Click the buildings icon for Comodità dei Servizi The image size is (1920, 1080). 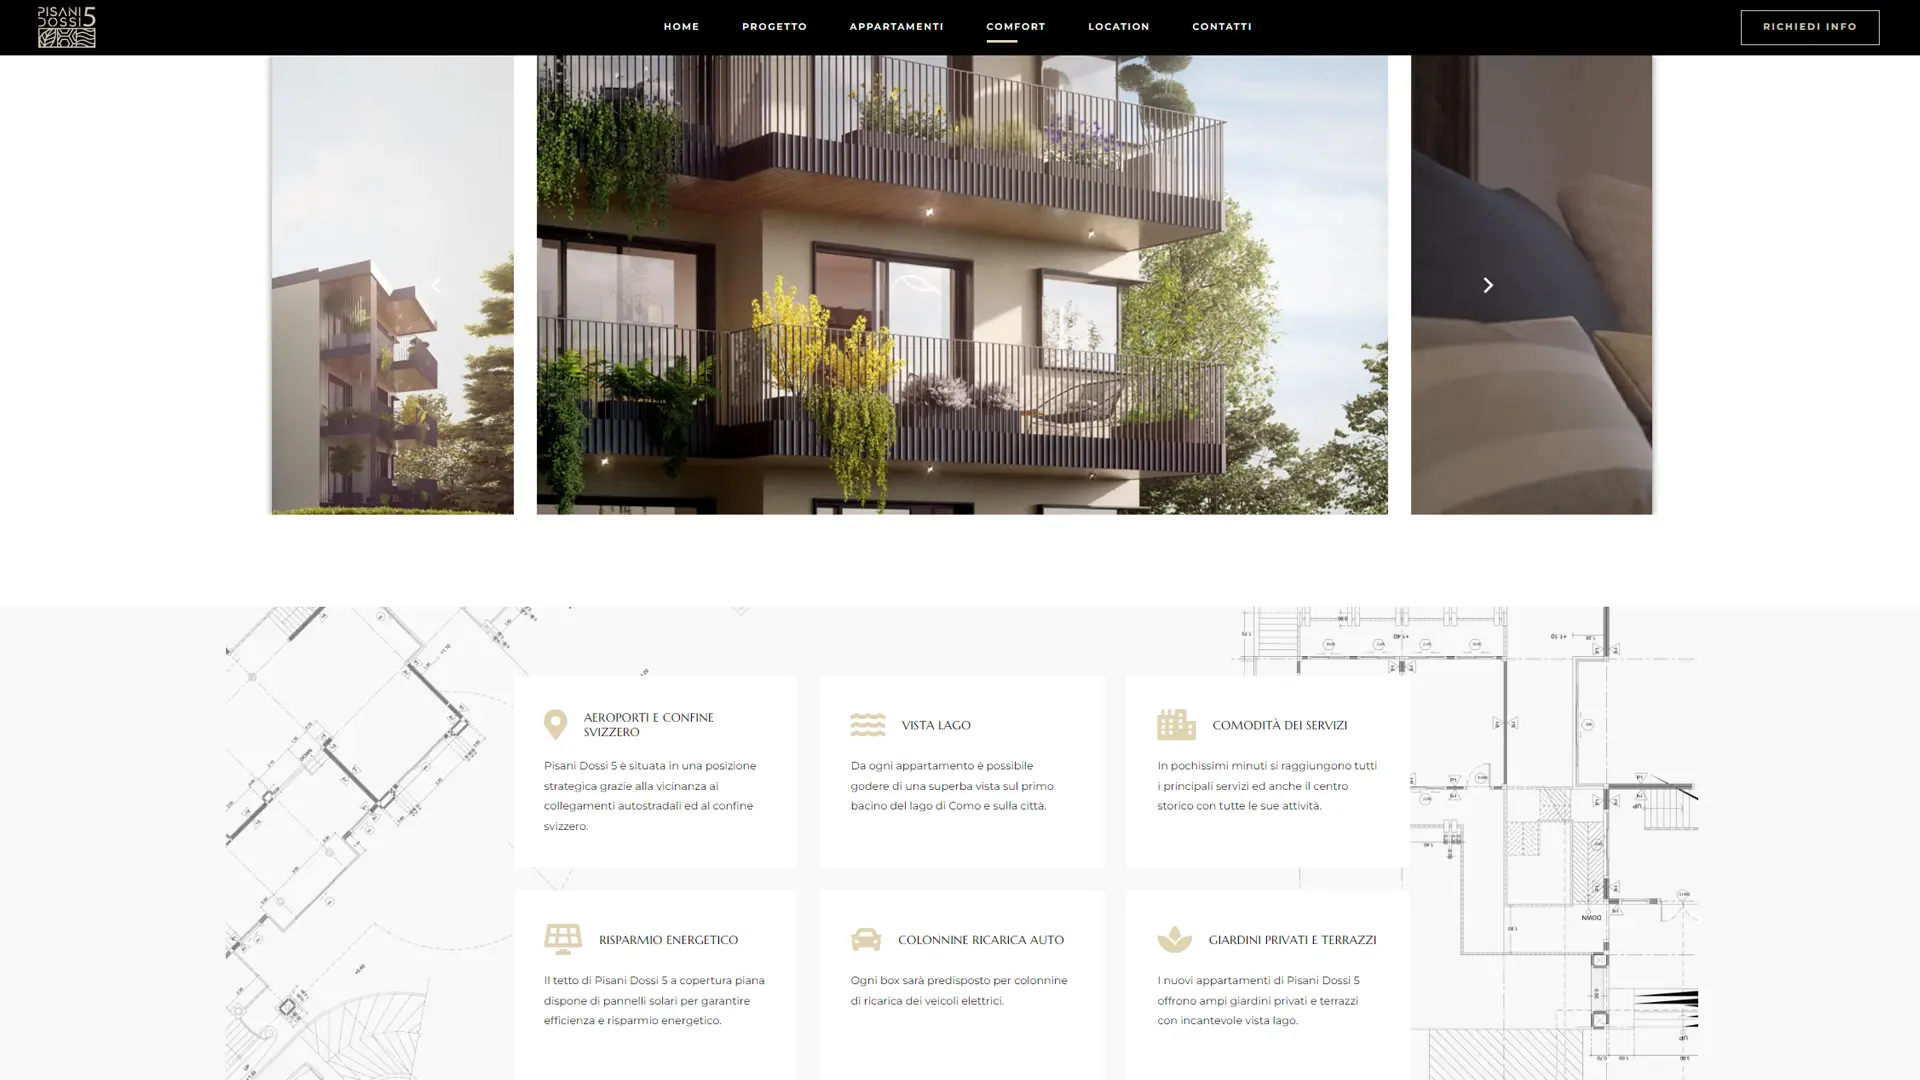click(1176, 724)
